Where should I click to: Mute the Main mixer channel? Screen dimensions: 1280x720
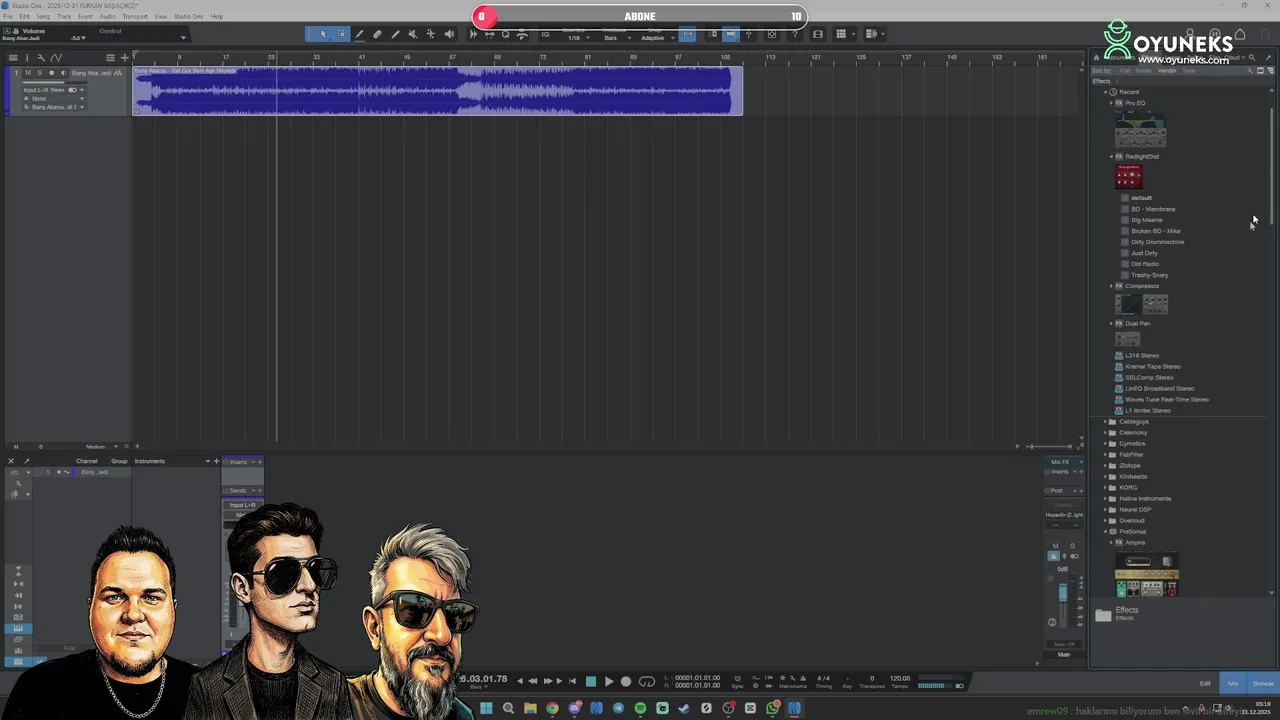pos(1055,546)
